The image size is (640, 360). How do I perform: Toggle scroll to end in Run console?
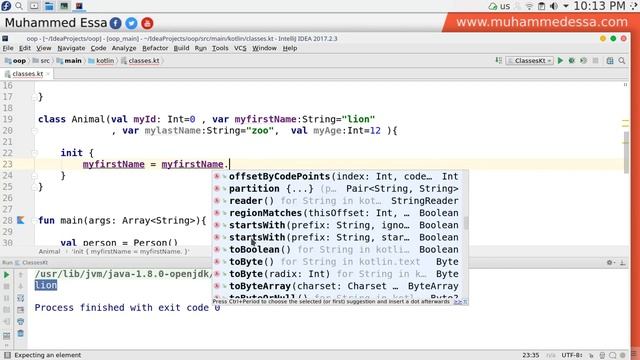(x=20, y=310)
